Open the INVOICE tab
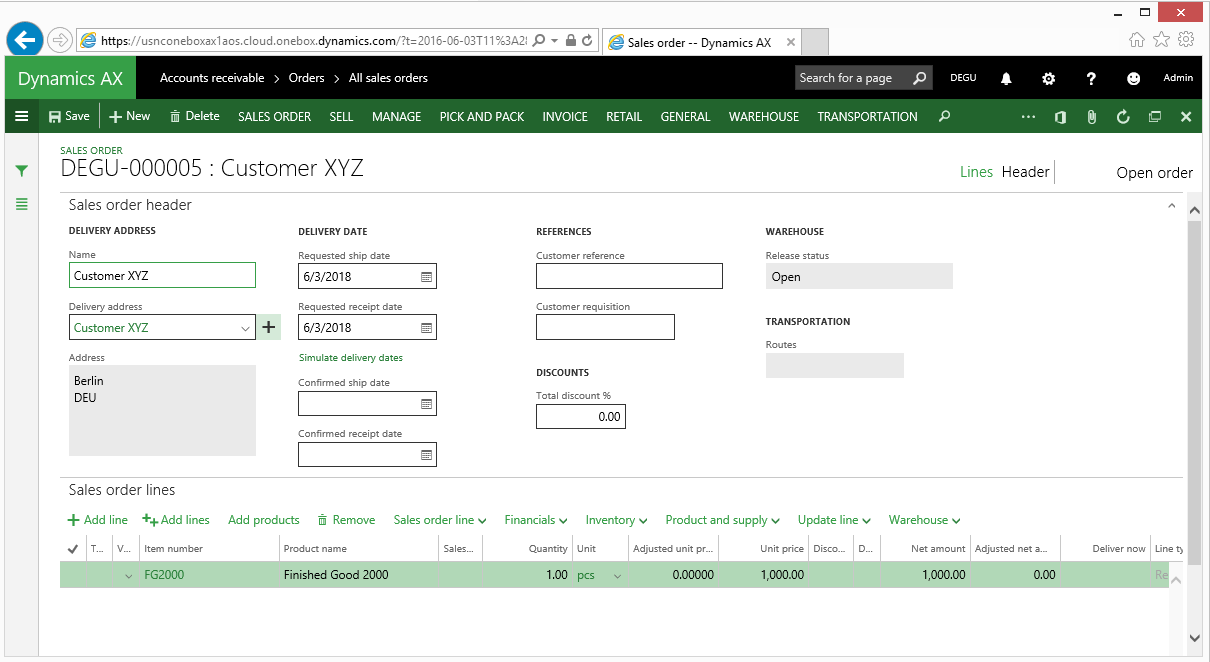Screen dimensions: 1210x662 [x=565, y=117]
